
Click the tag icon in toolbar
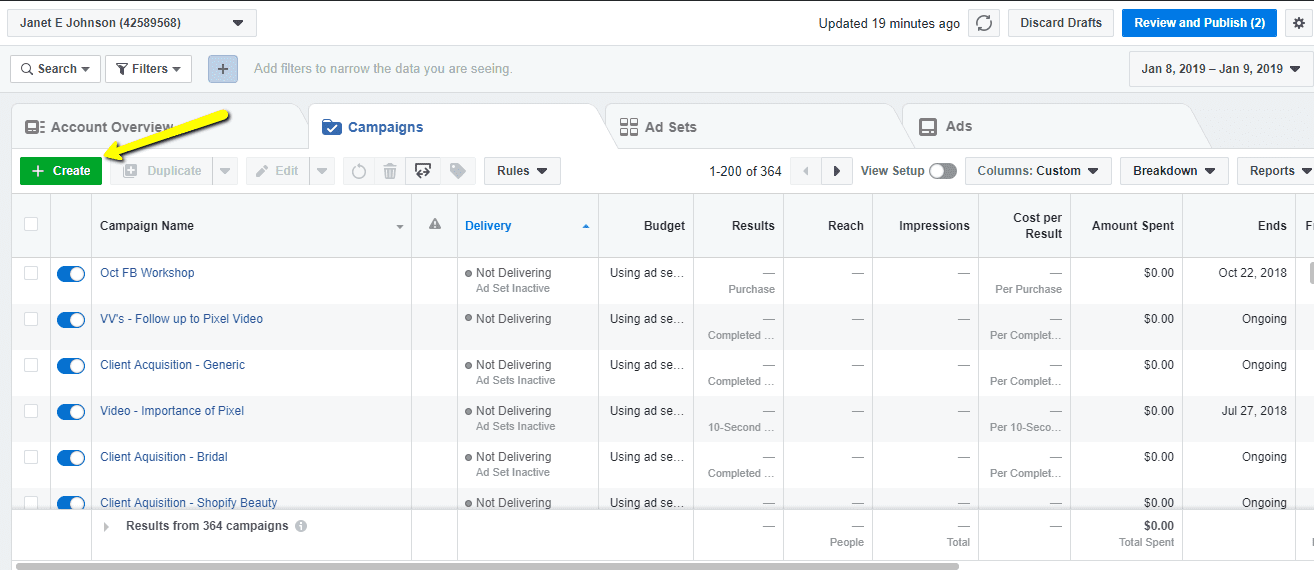point(457,171)
